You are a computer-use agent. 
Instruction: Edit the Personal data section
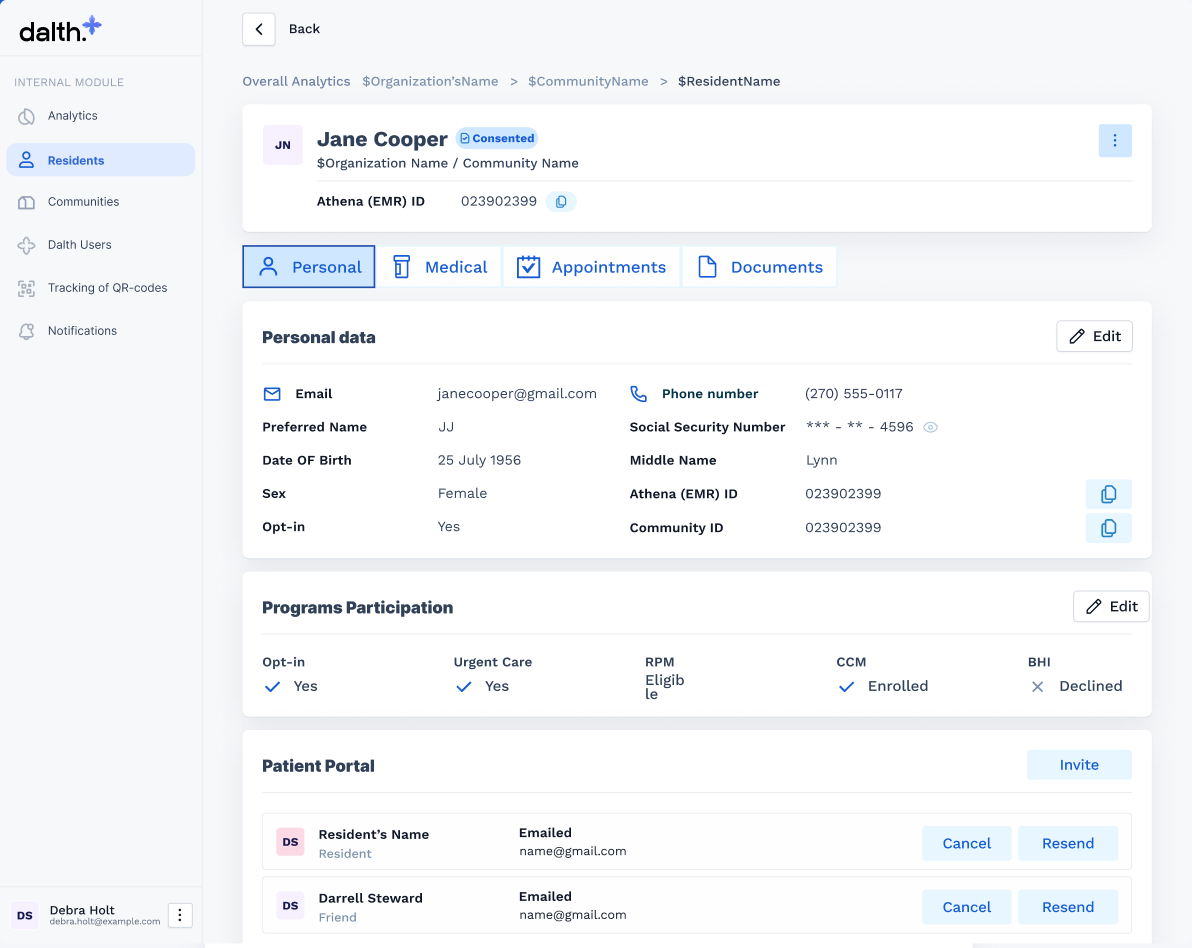[1094, 337]
